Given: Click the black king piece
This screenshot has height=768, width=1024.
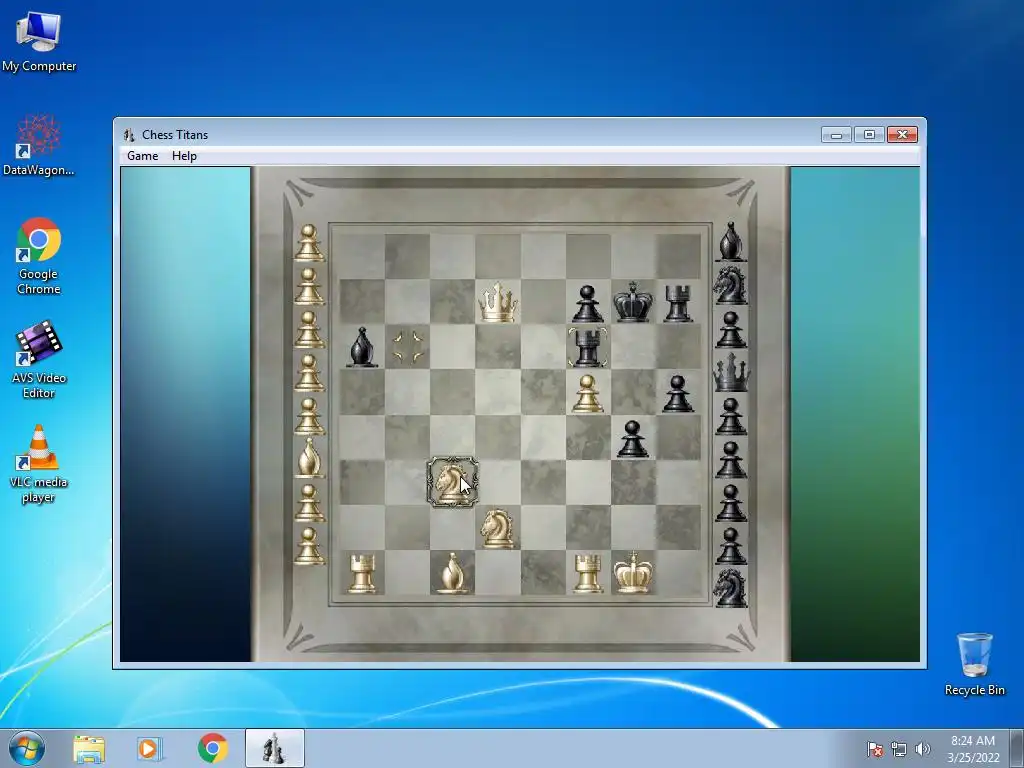Looking at the screenshot, I should (632, 302).
